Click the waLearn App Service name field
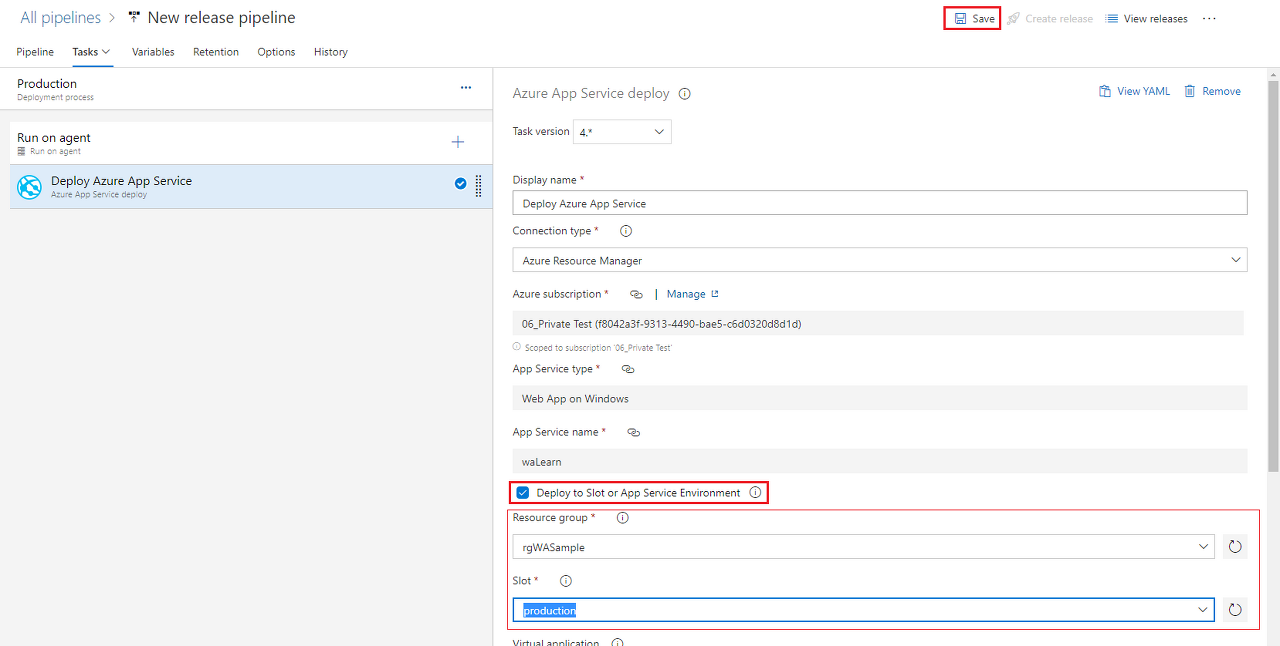 tap(880, 461)
